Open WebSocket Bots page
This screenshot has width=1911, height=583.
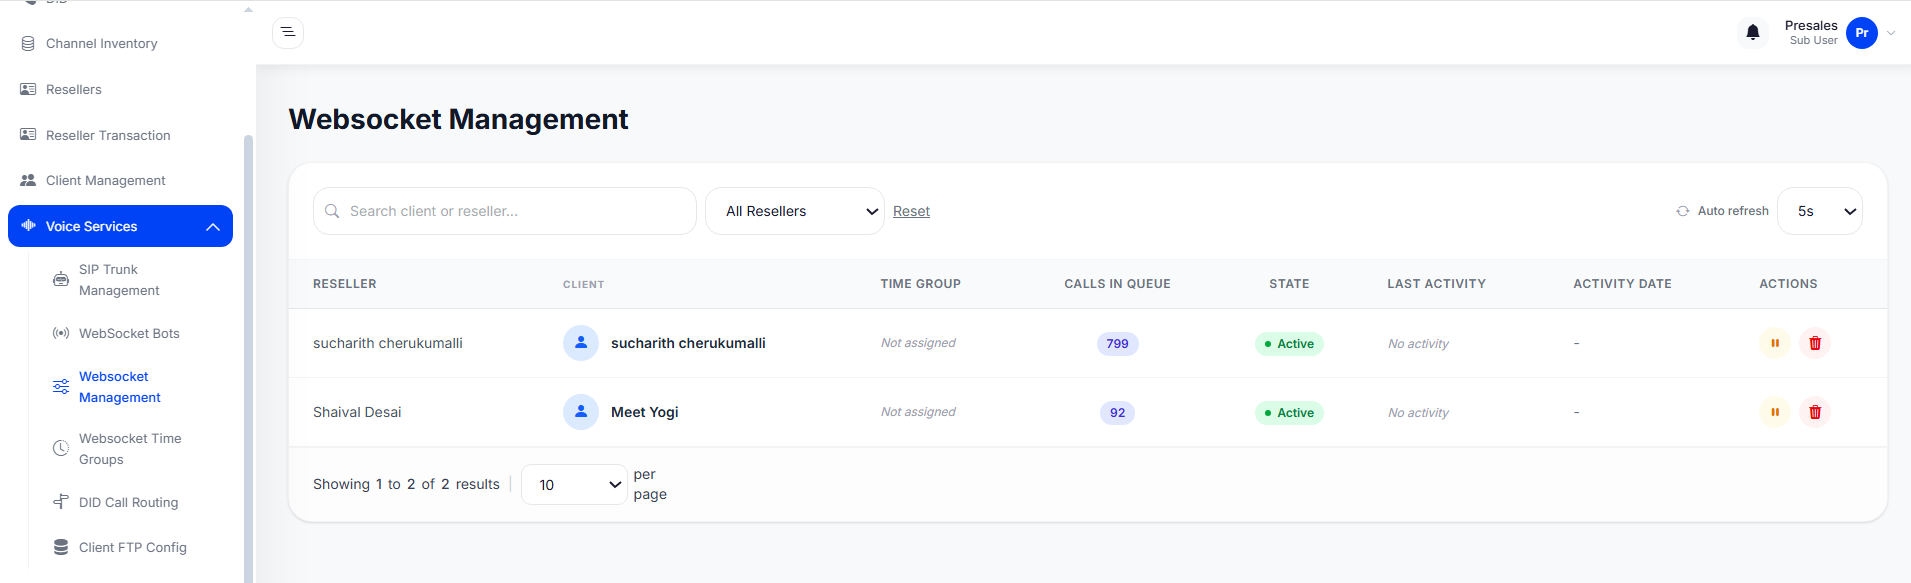point(129,333)
